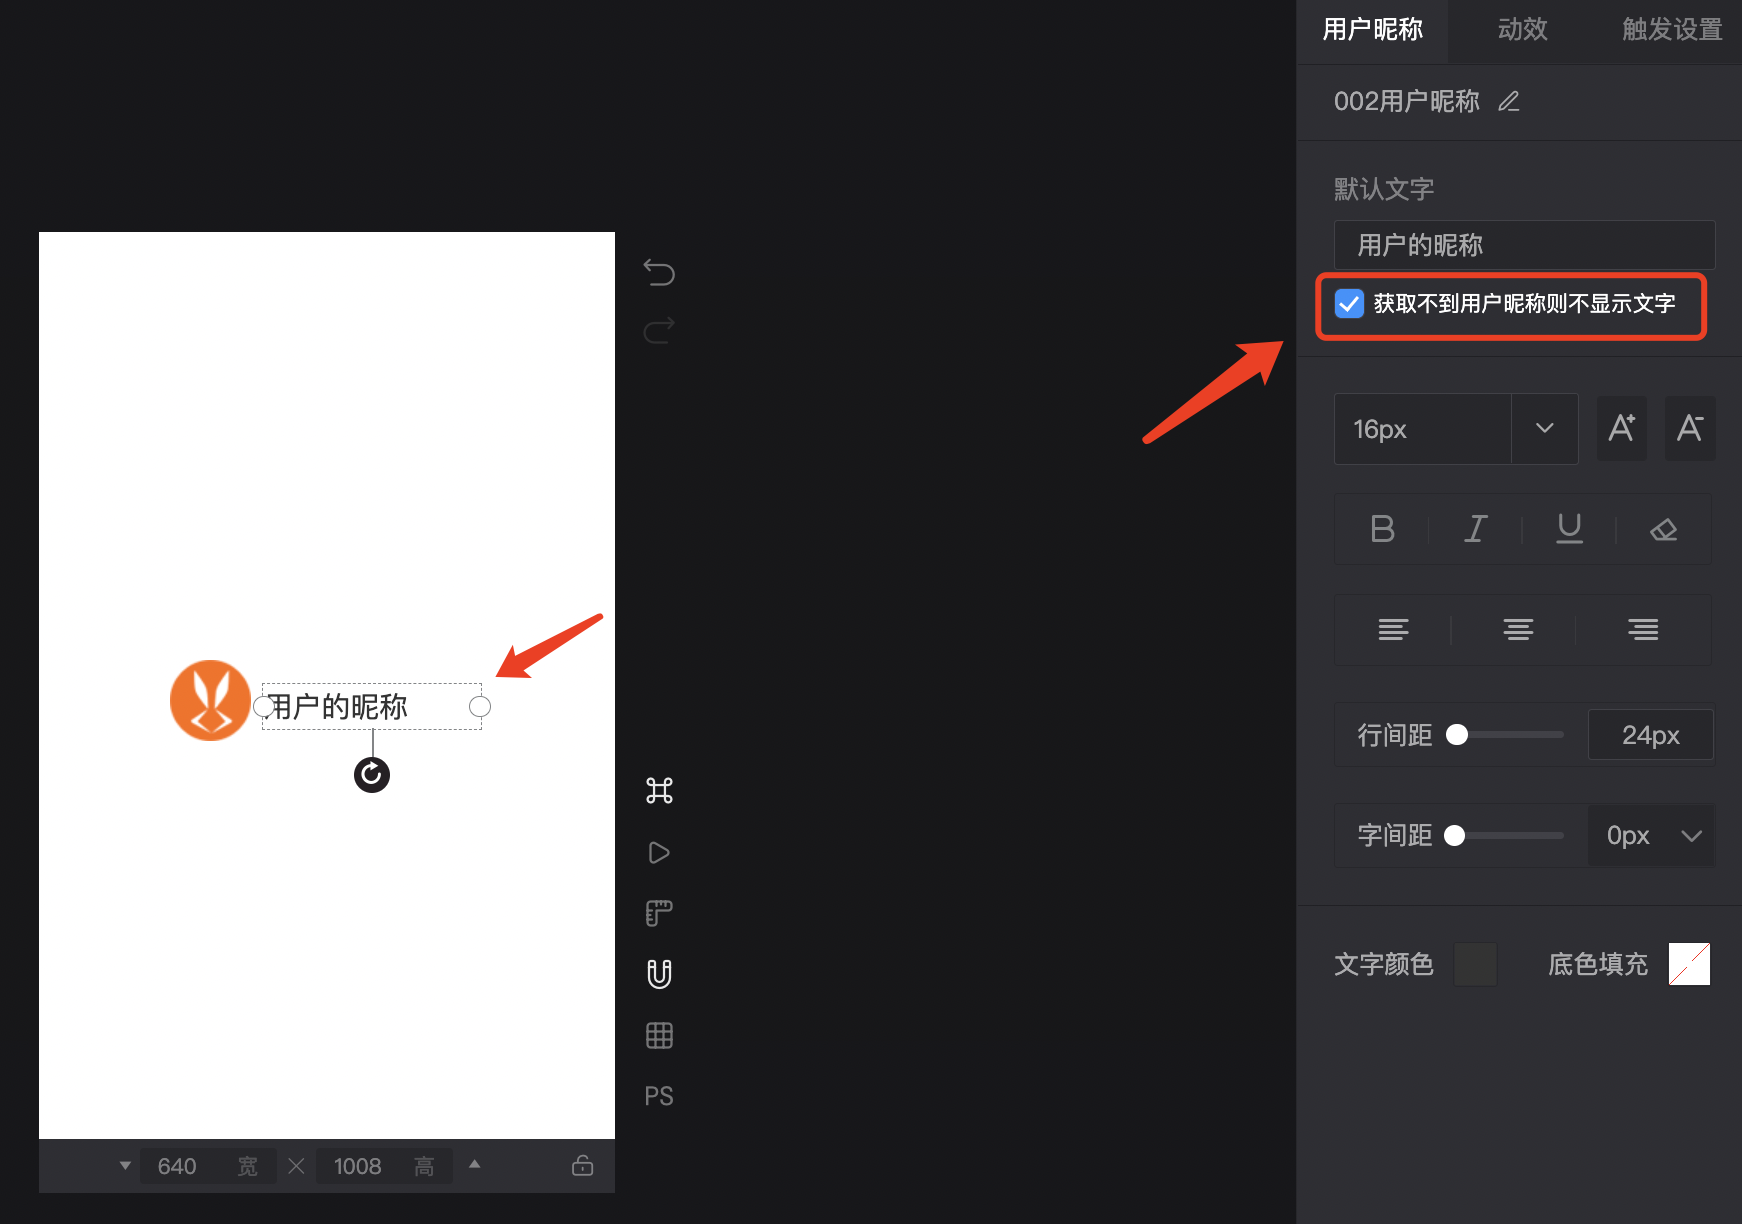Open the 底色填充 color swatch

point(1689,964)
